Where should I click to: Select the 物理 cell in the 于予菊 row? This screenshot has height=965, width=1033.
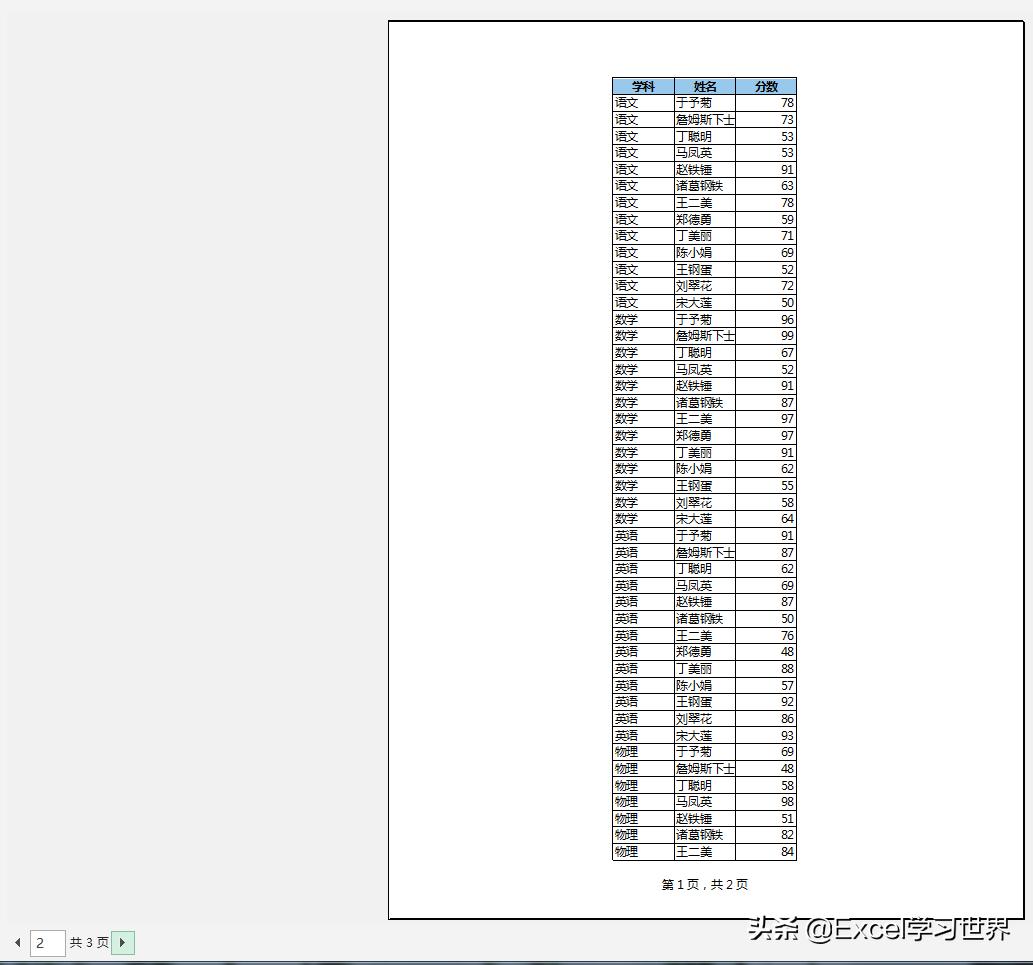coord(643,752)
